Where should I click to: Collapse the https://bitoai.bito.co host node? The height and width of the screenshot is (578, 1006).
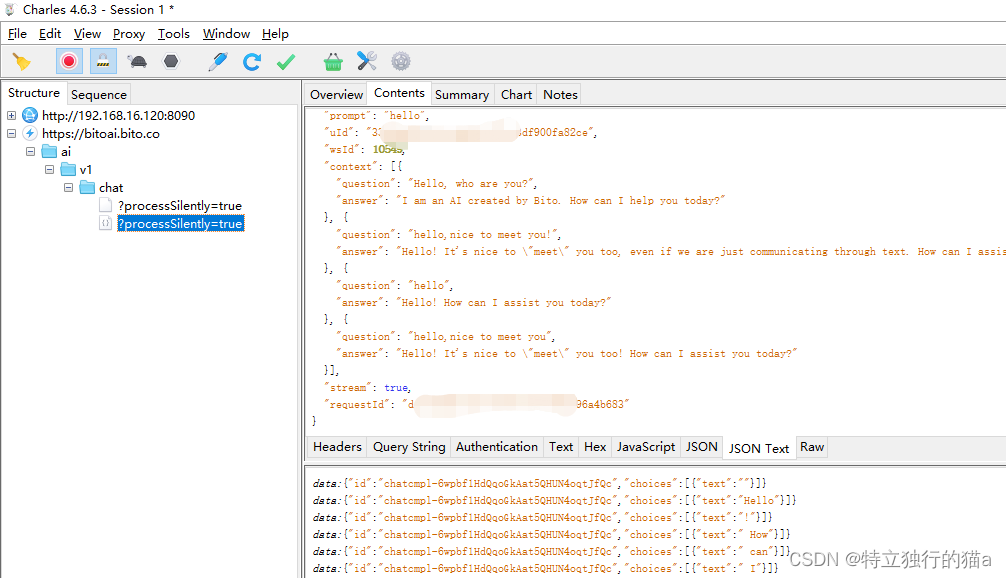click(12, 133)
